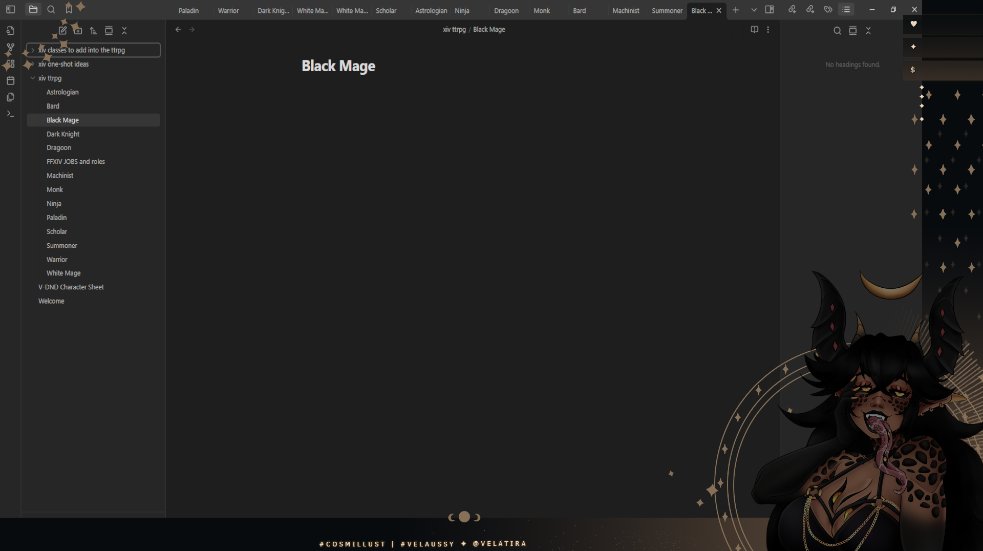Screen dimensions: 983x551
Task: Switch to the Warrior tab
Action: 228,11
